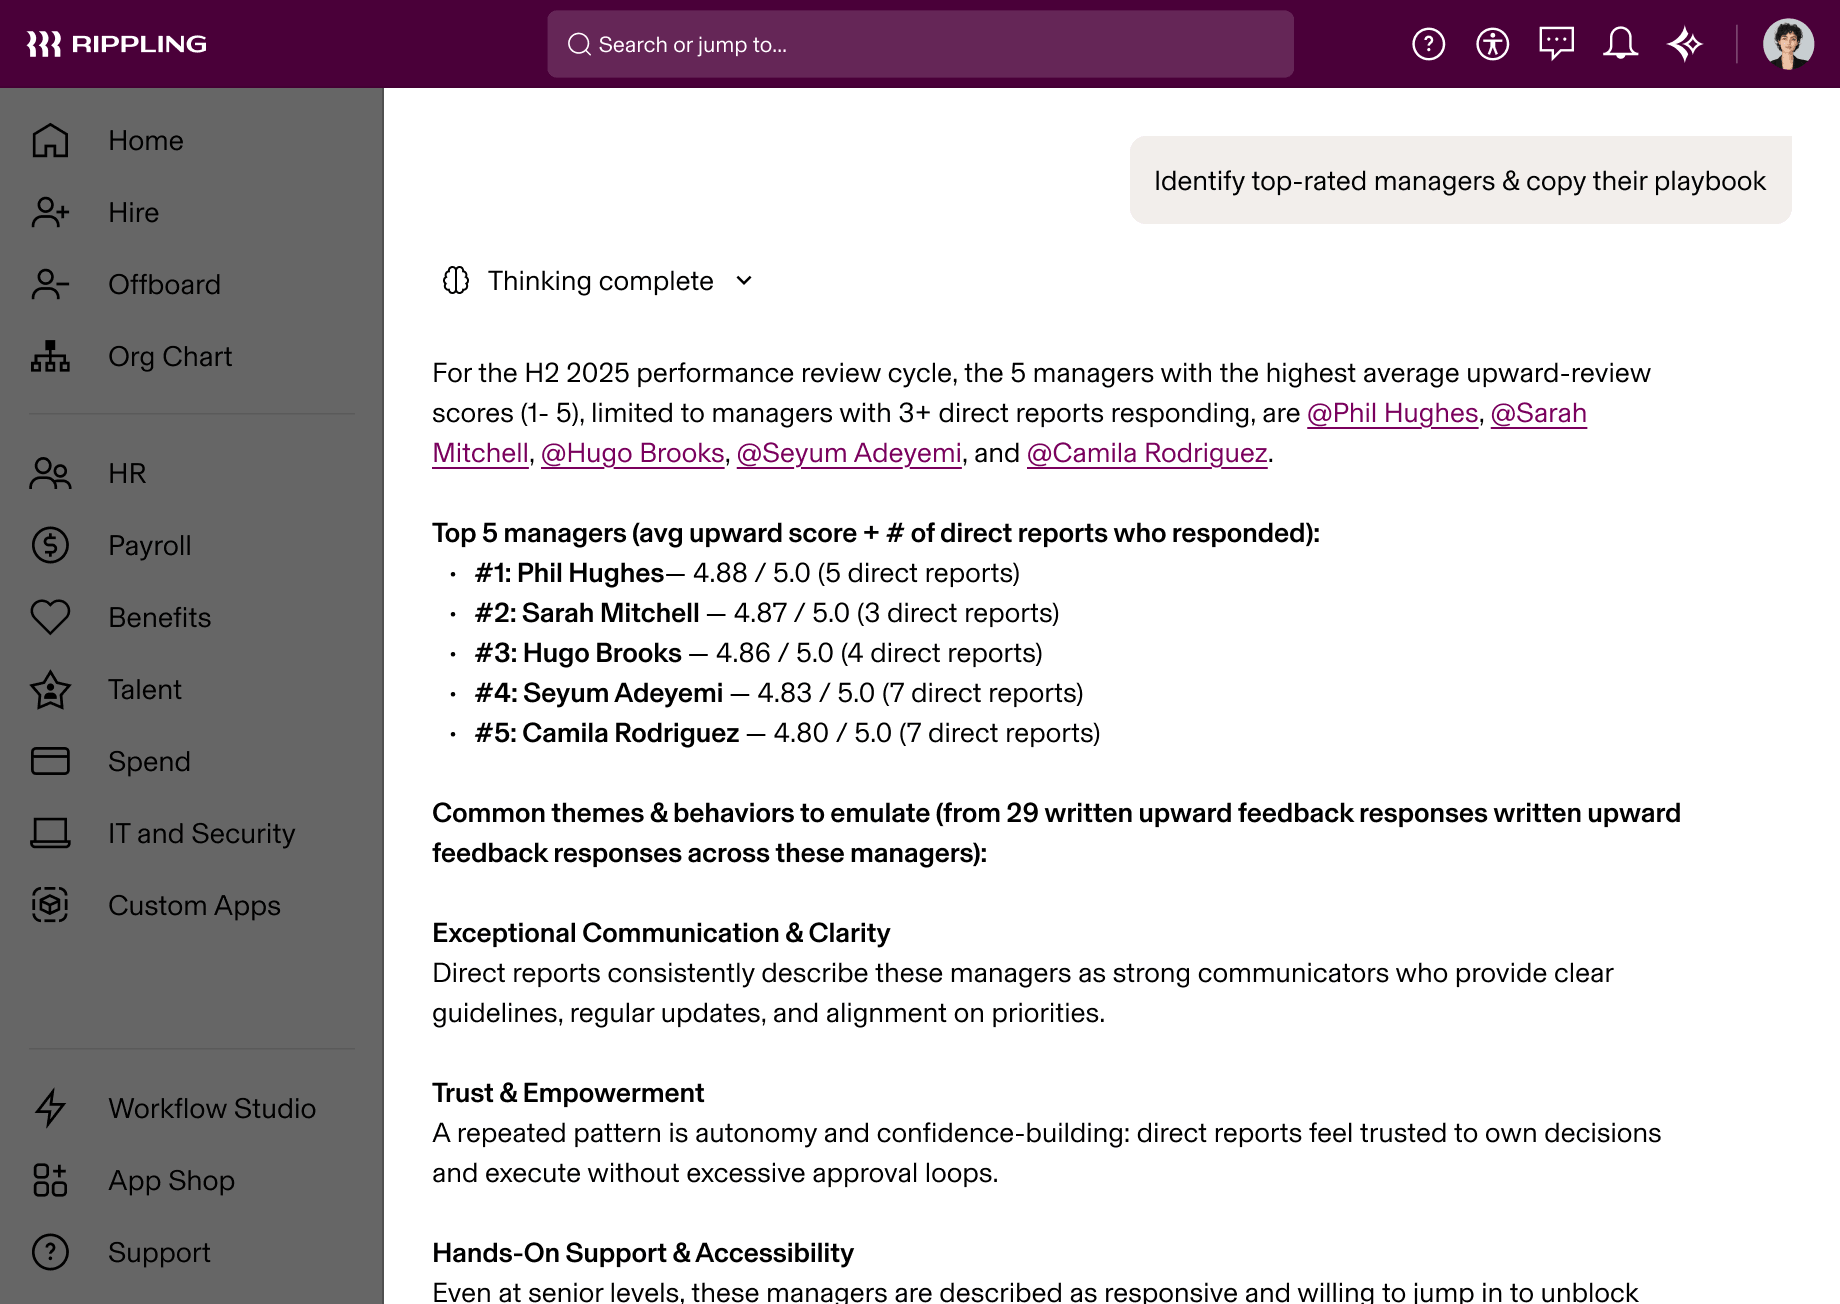Viewport: 1840px width, 1304px height.
Task: Open Support label in sidebar
Action: pos(159,1252)
